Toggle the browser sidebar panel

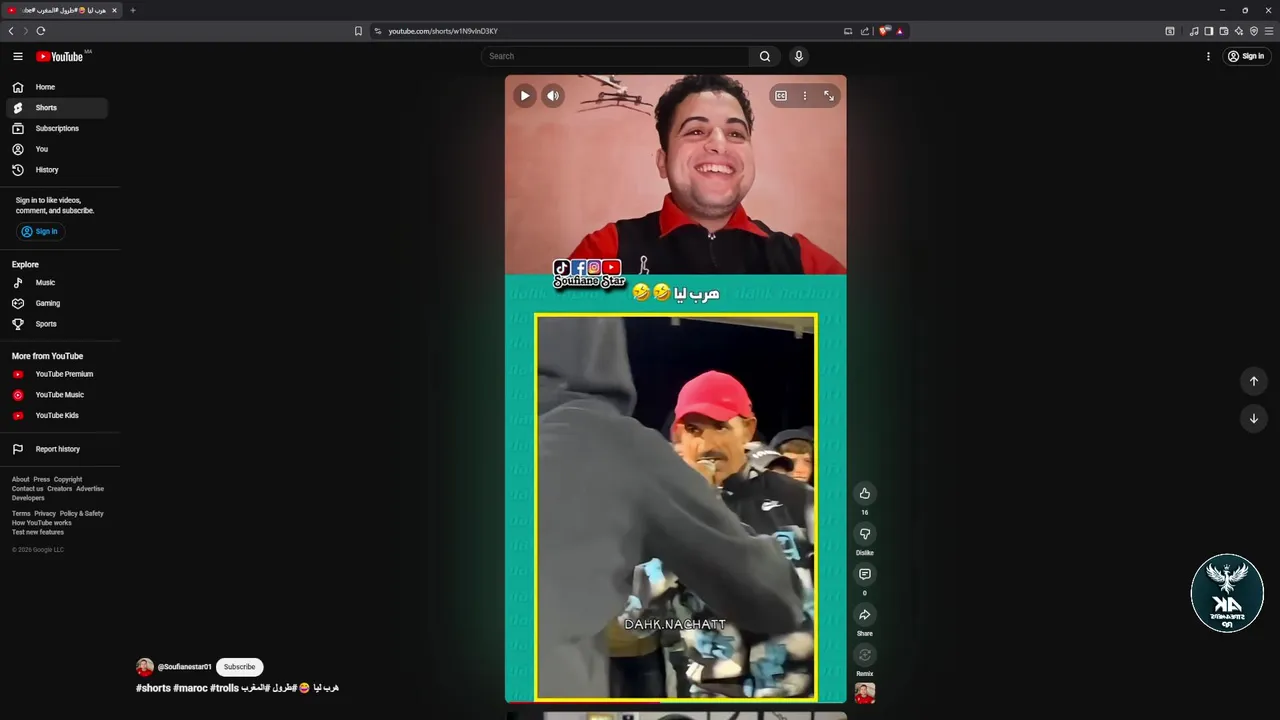click(x=1208, y=31)
